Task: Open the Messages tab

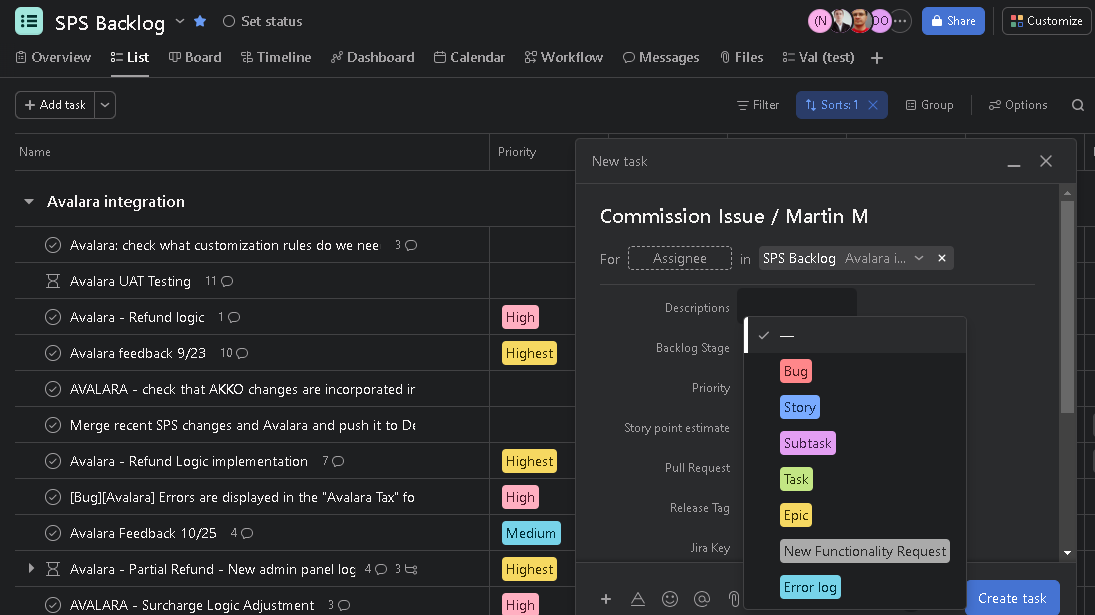Action: [661, 57]
